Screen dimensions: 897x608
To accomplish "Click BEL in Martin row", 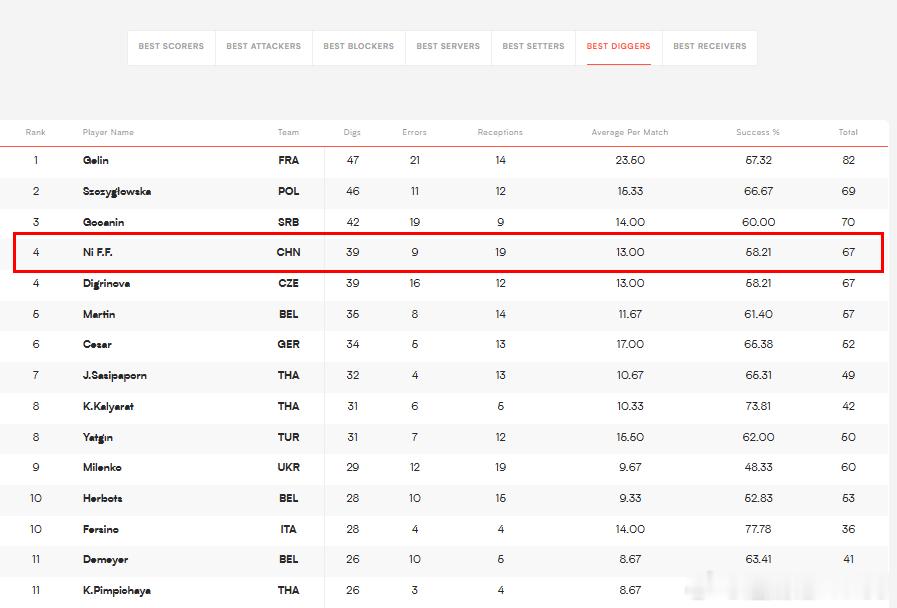I will 288,314.
